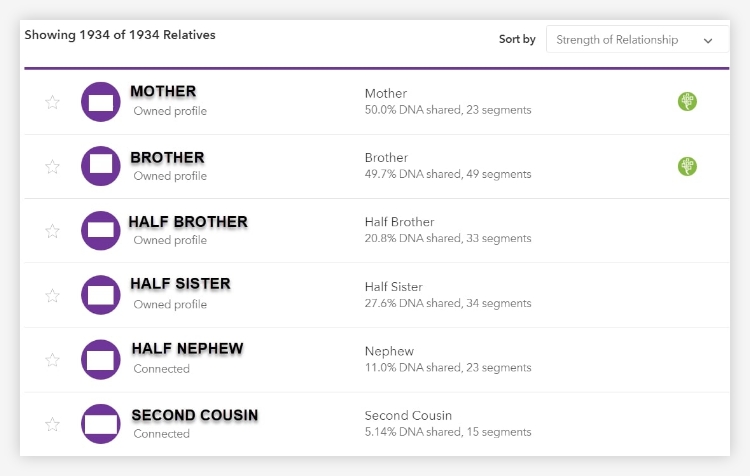Open the HALF NEPHEW relative name

pyautogui.click(x=187, y=349)
